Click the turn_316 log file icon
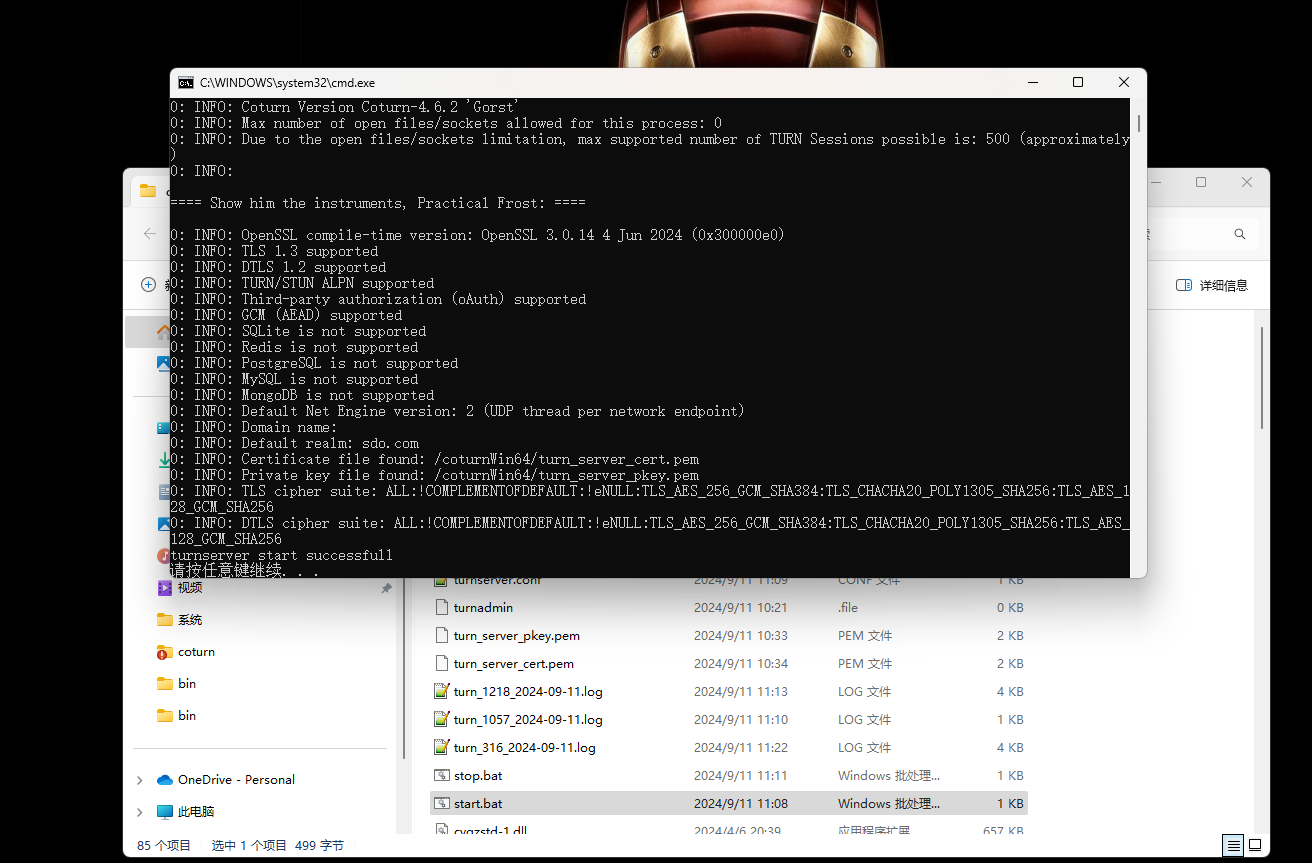The image size is (1312, 863). pyautogui.click(x=441, y=748)
